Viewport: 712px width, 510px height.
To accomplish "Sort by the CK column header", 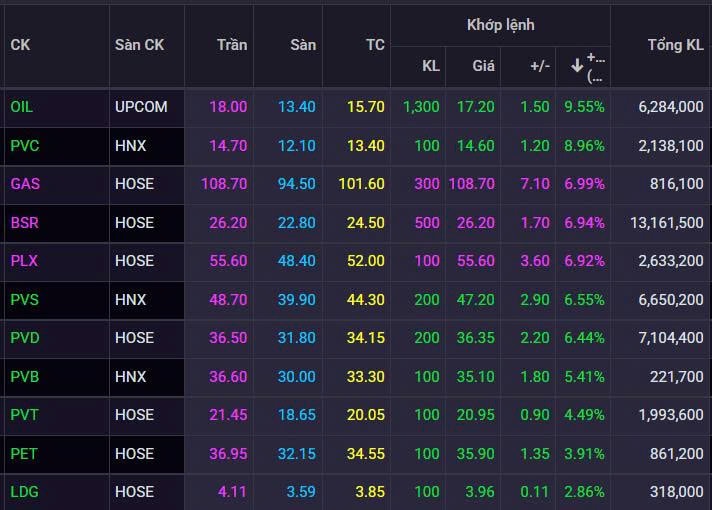I will (21, 45).
